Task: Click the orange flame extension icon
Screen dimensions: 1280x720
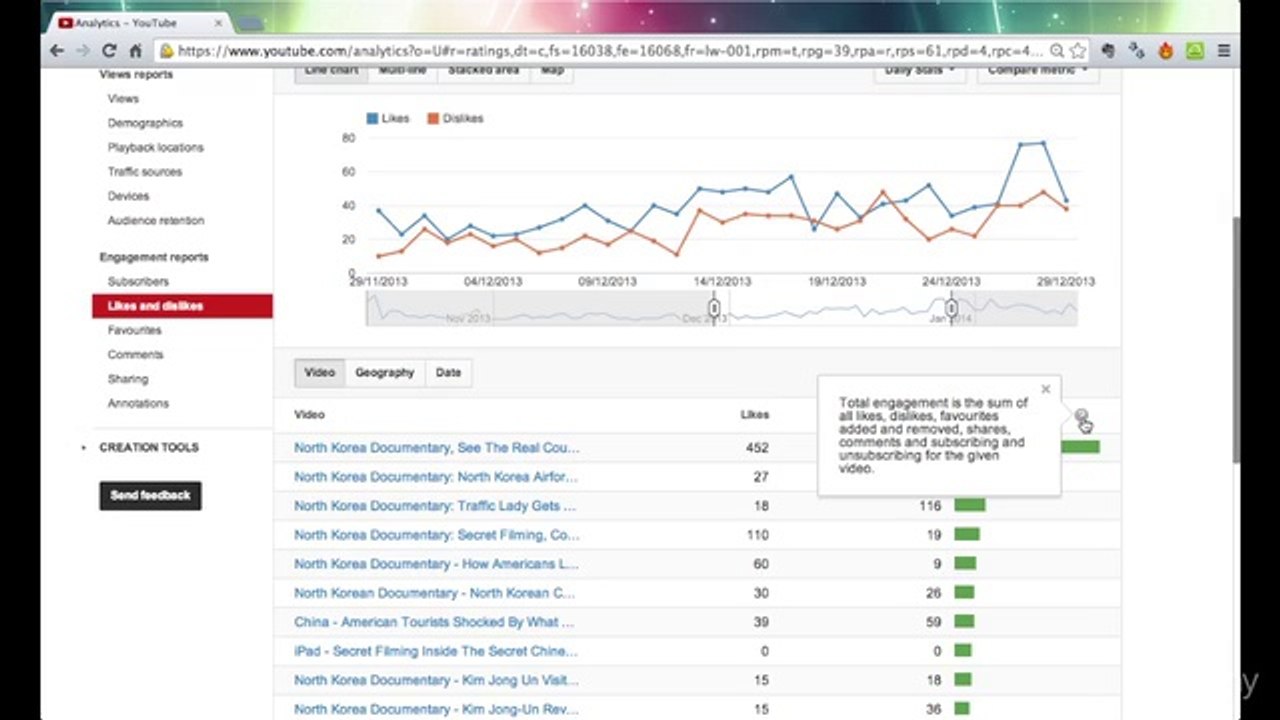Action: tap(1166, 50)
